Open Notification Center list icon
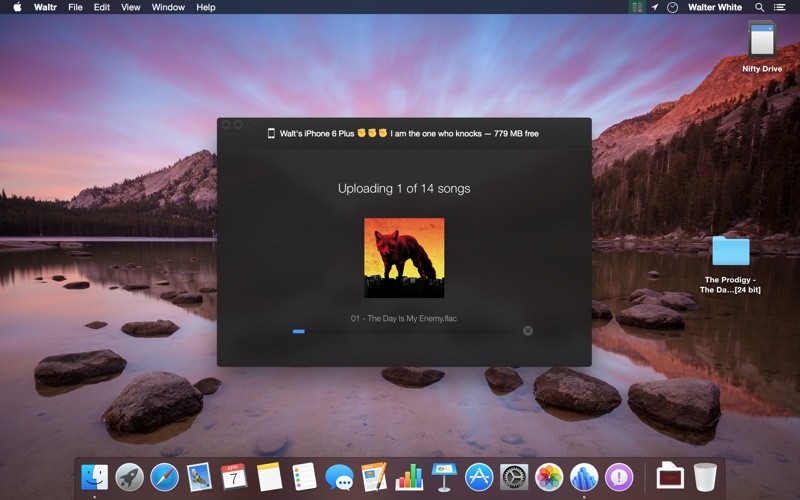Image resolution: width=800 pixels, height=500 pixels. 779,7
